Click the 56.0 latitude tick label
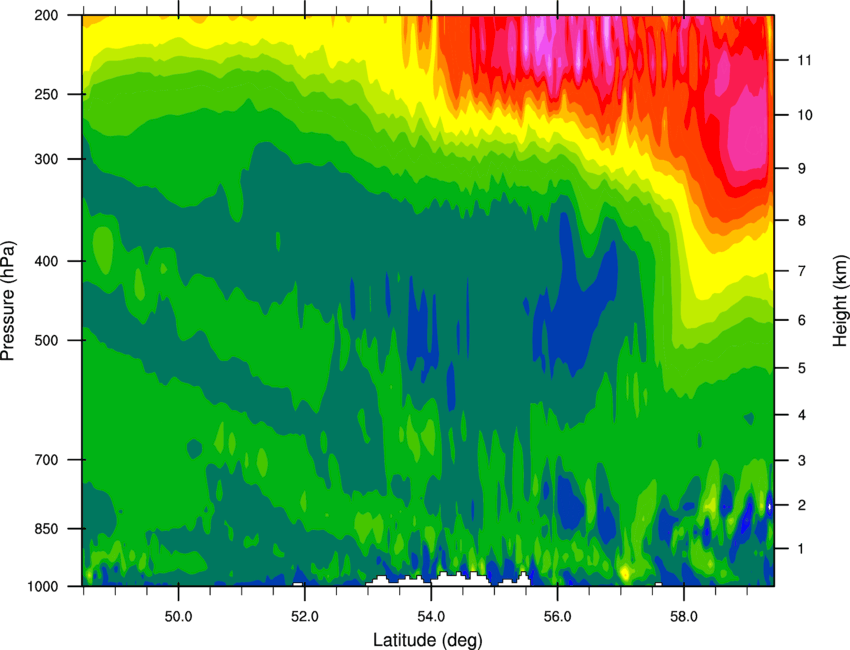Image resolution: width=850 pixels, height=650 pixels. [557, 616]
